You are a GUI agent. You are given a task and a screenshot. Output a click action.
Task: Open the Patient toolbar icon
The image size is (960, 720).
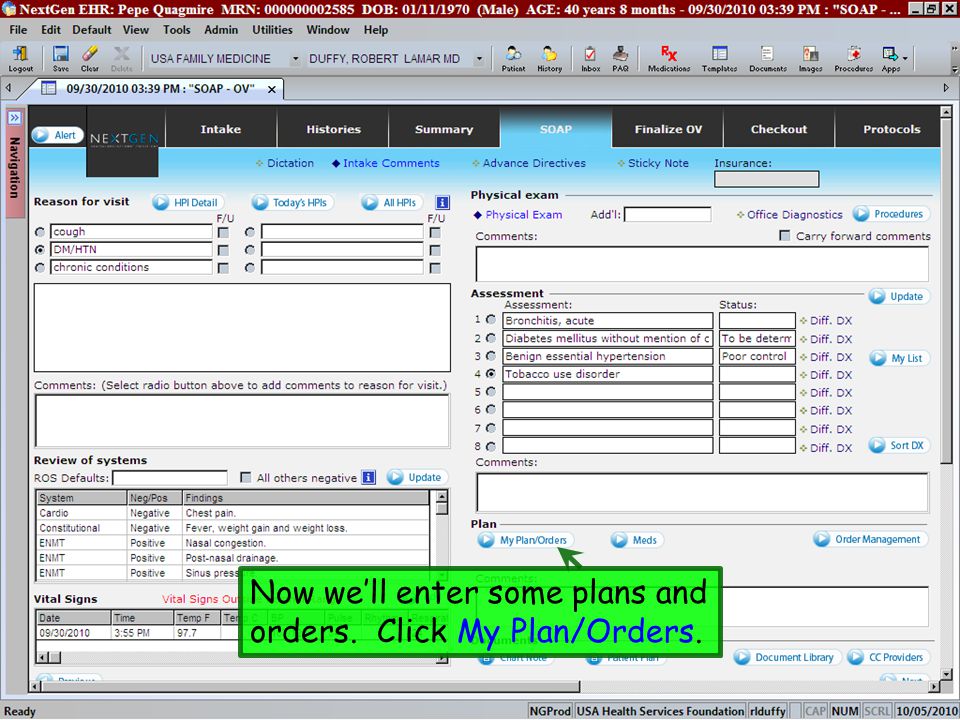[x=513, y=59]
